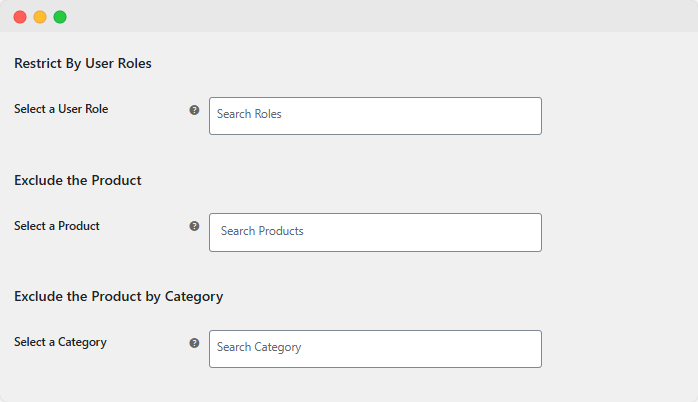Image resolution: width=698 pixels, height=402 pixels.
Task: Open the user roles search dropdown
Action: click(375, 115)
